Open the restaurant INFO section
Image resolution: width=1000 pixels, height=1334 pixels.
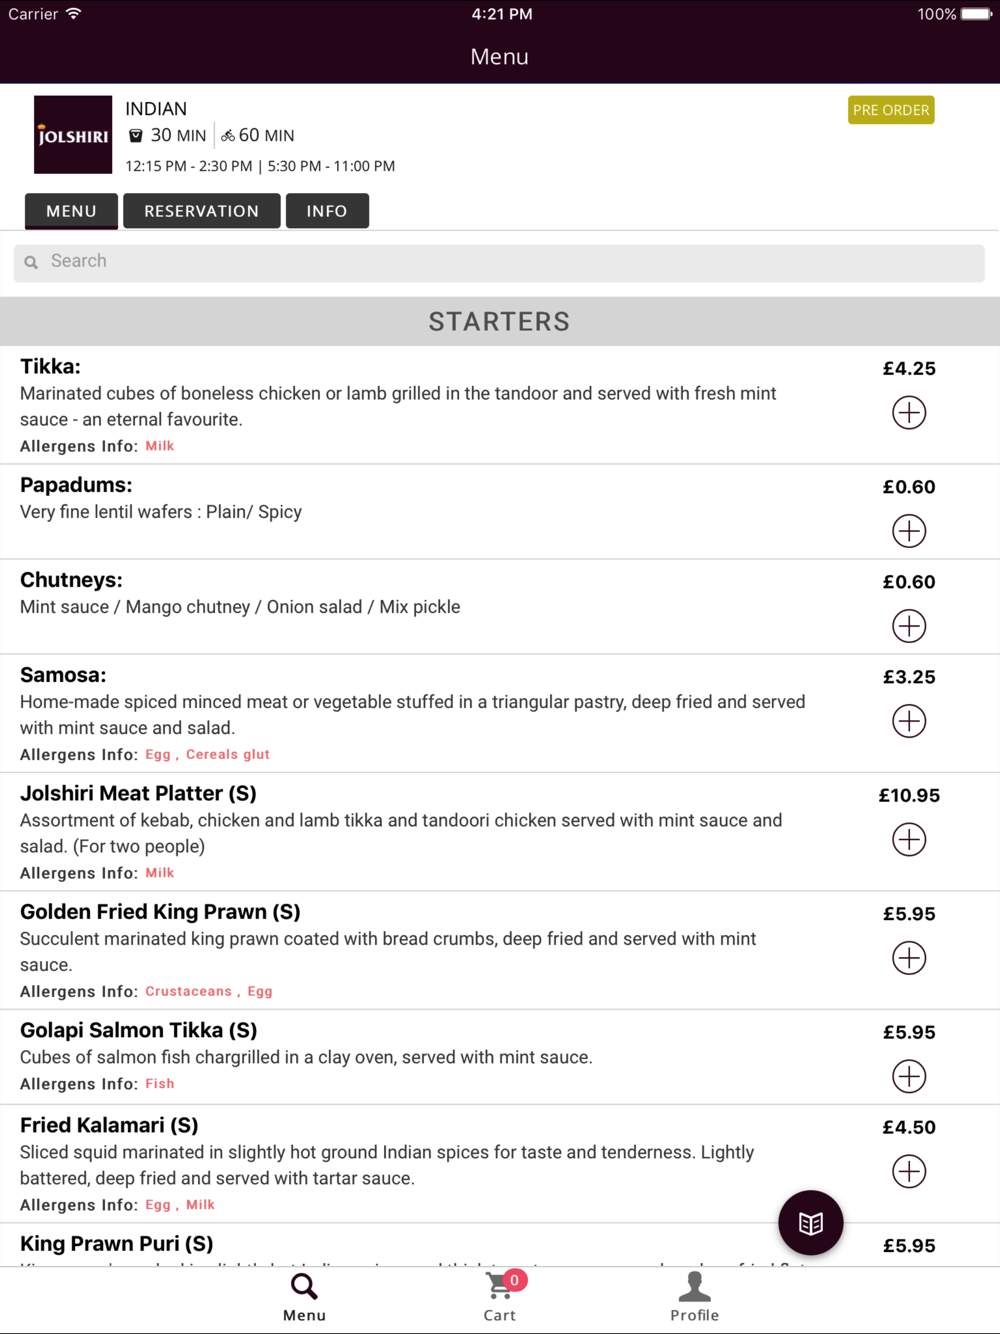[327, 211]
